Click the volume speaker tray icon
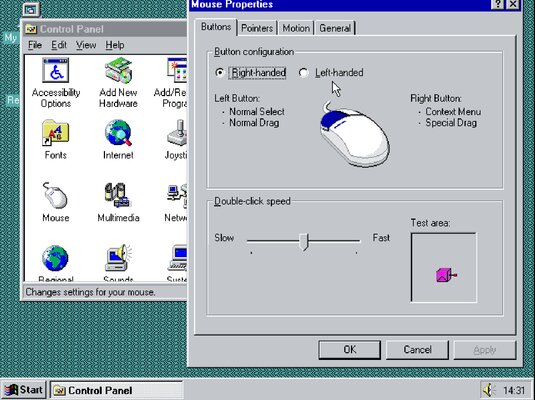This screenshot has width=535, height=400. click(488, 390)
